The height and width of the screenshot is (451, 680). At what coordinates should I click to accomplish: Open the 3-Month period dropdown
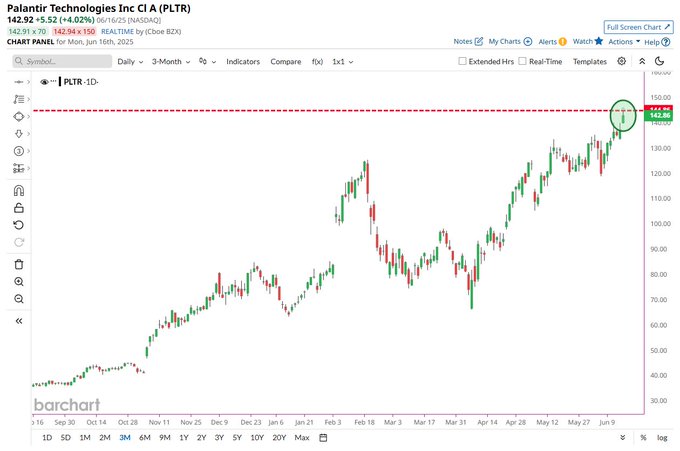(x=171, y=62)
